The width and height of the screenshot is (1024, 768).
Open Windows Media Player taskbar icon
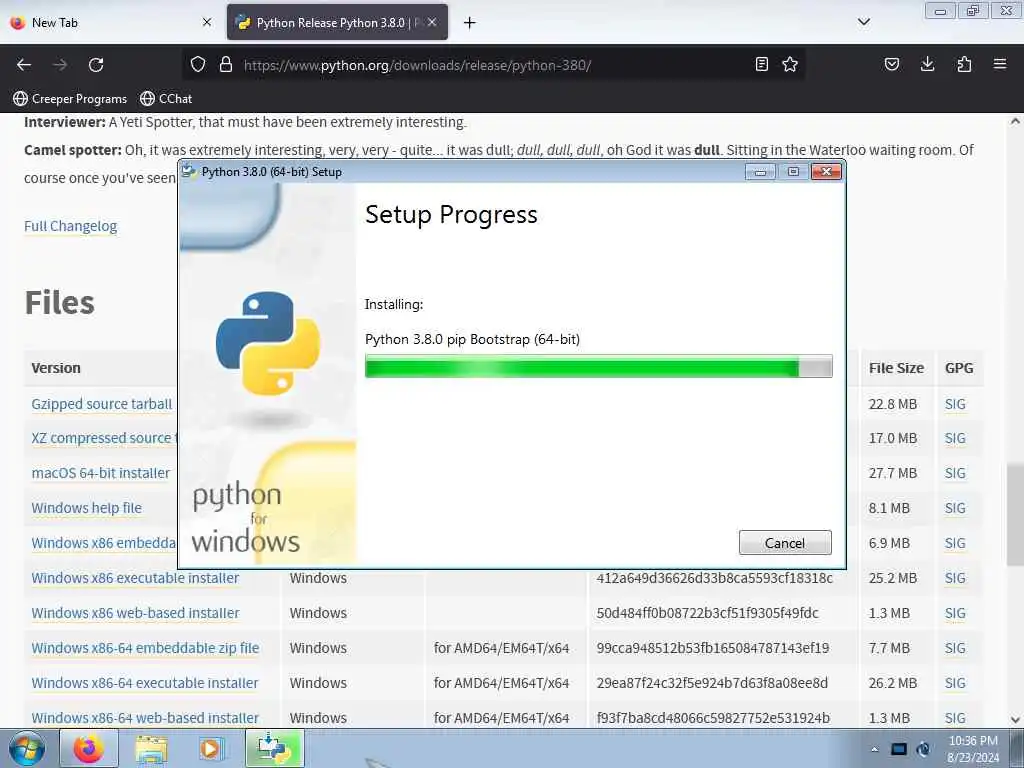[x=210, y=748]
